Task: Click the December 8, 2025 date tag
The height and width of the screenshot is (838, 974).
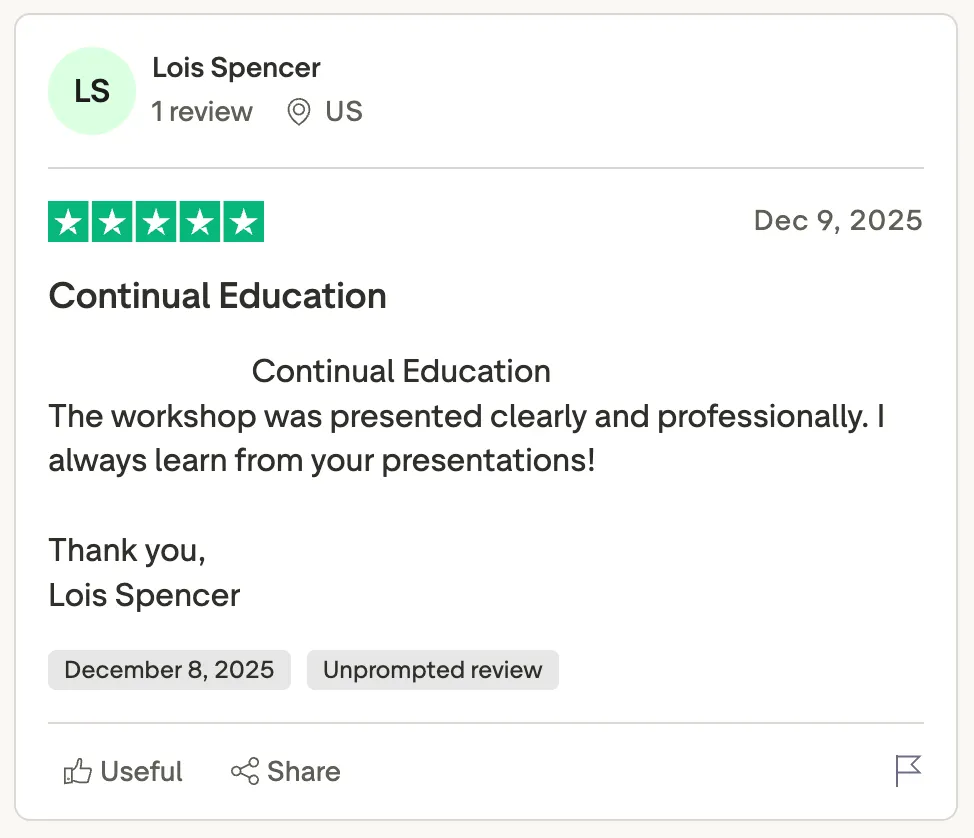Action: point(169,670)
